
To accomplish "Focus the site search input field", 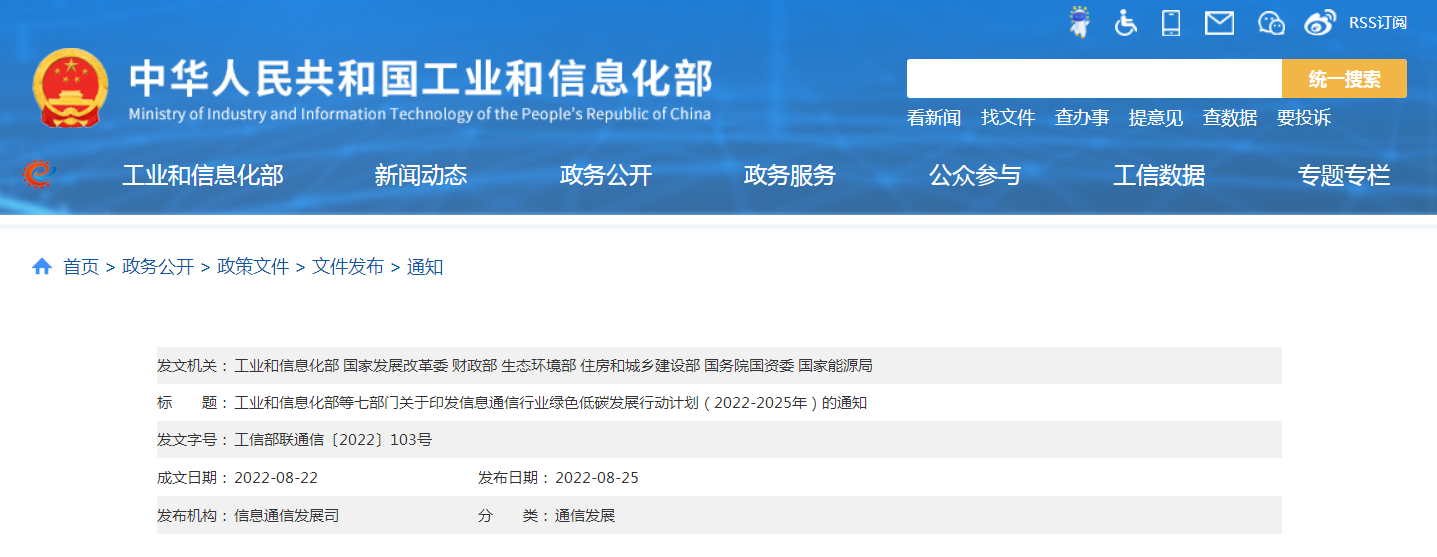I will tap(1094, 79).
